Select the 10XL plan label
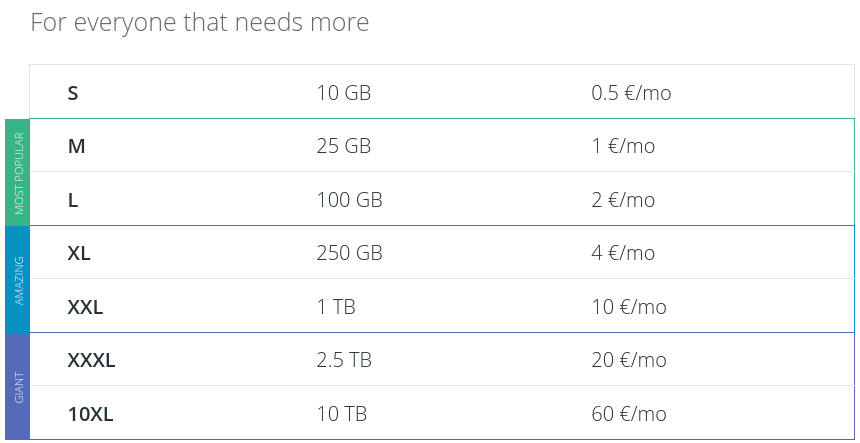 pyautogui.click(x=90, y=414)
